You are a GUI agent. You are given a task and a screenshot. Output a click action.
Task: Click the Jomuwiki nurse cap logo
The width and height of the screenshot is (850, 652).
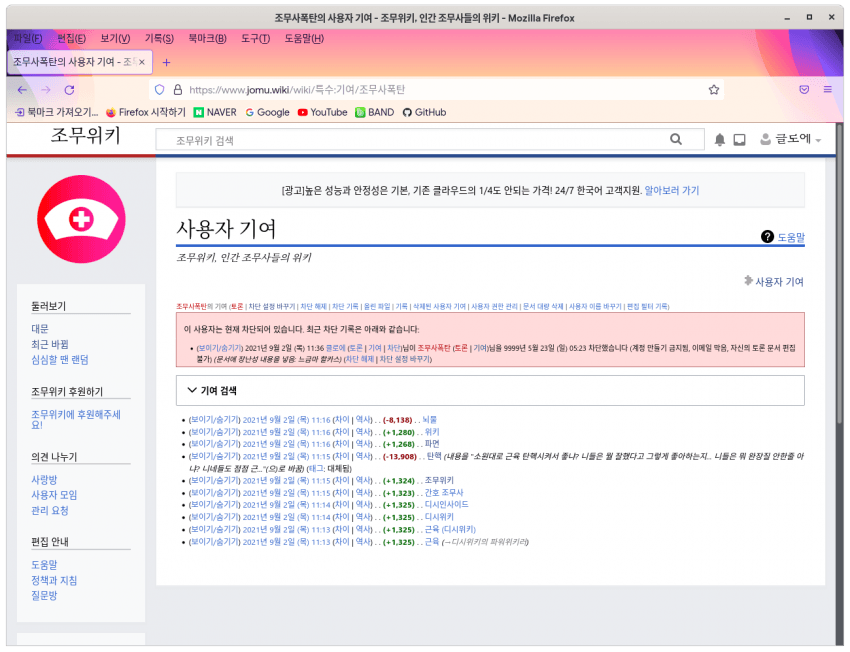pyautogui.click(x=81, y=219)
